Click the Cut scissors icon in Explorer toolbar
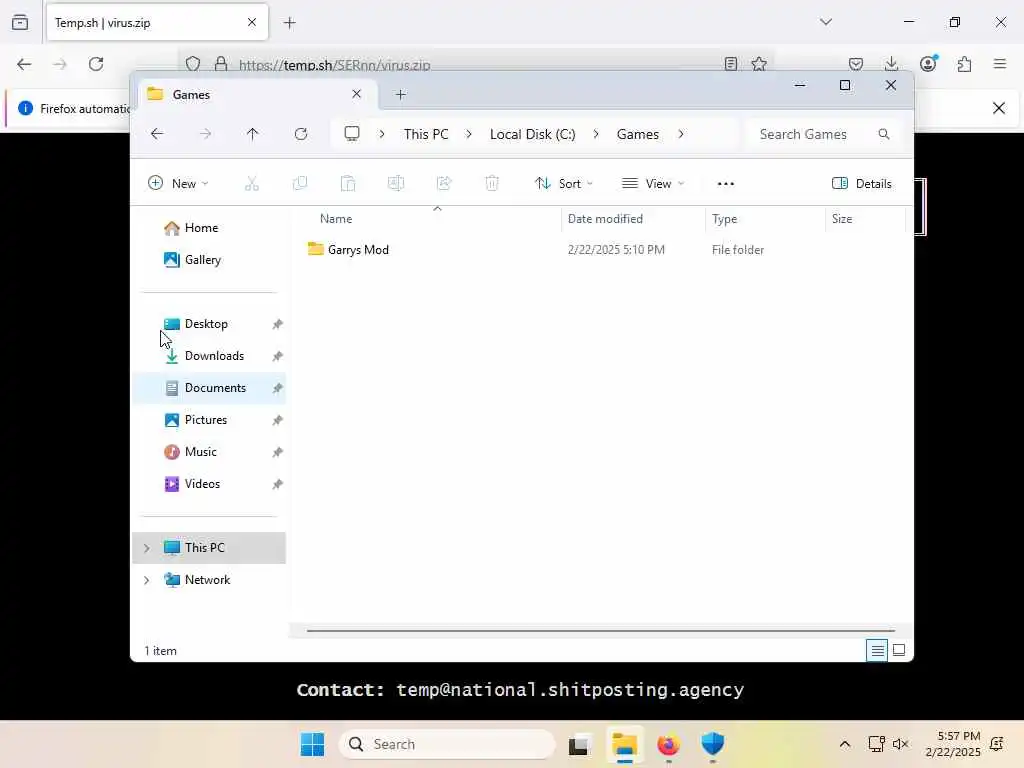 pos(251,184)
